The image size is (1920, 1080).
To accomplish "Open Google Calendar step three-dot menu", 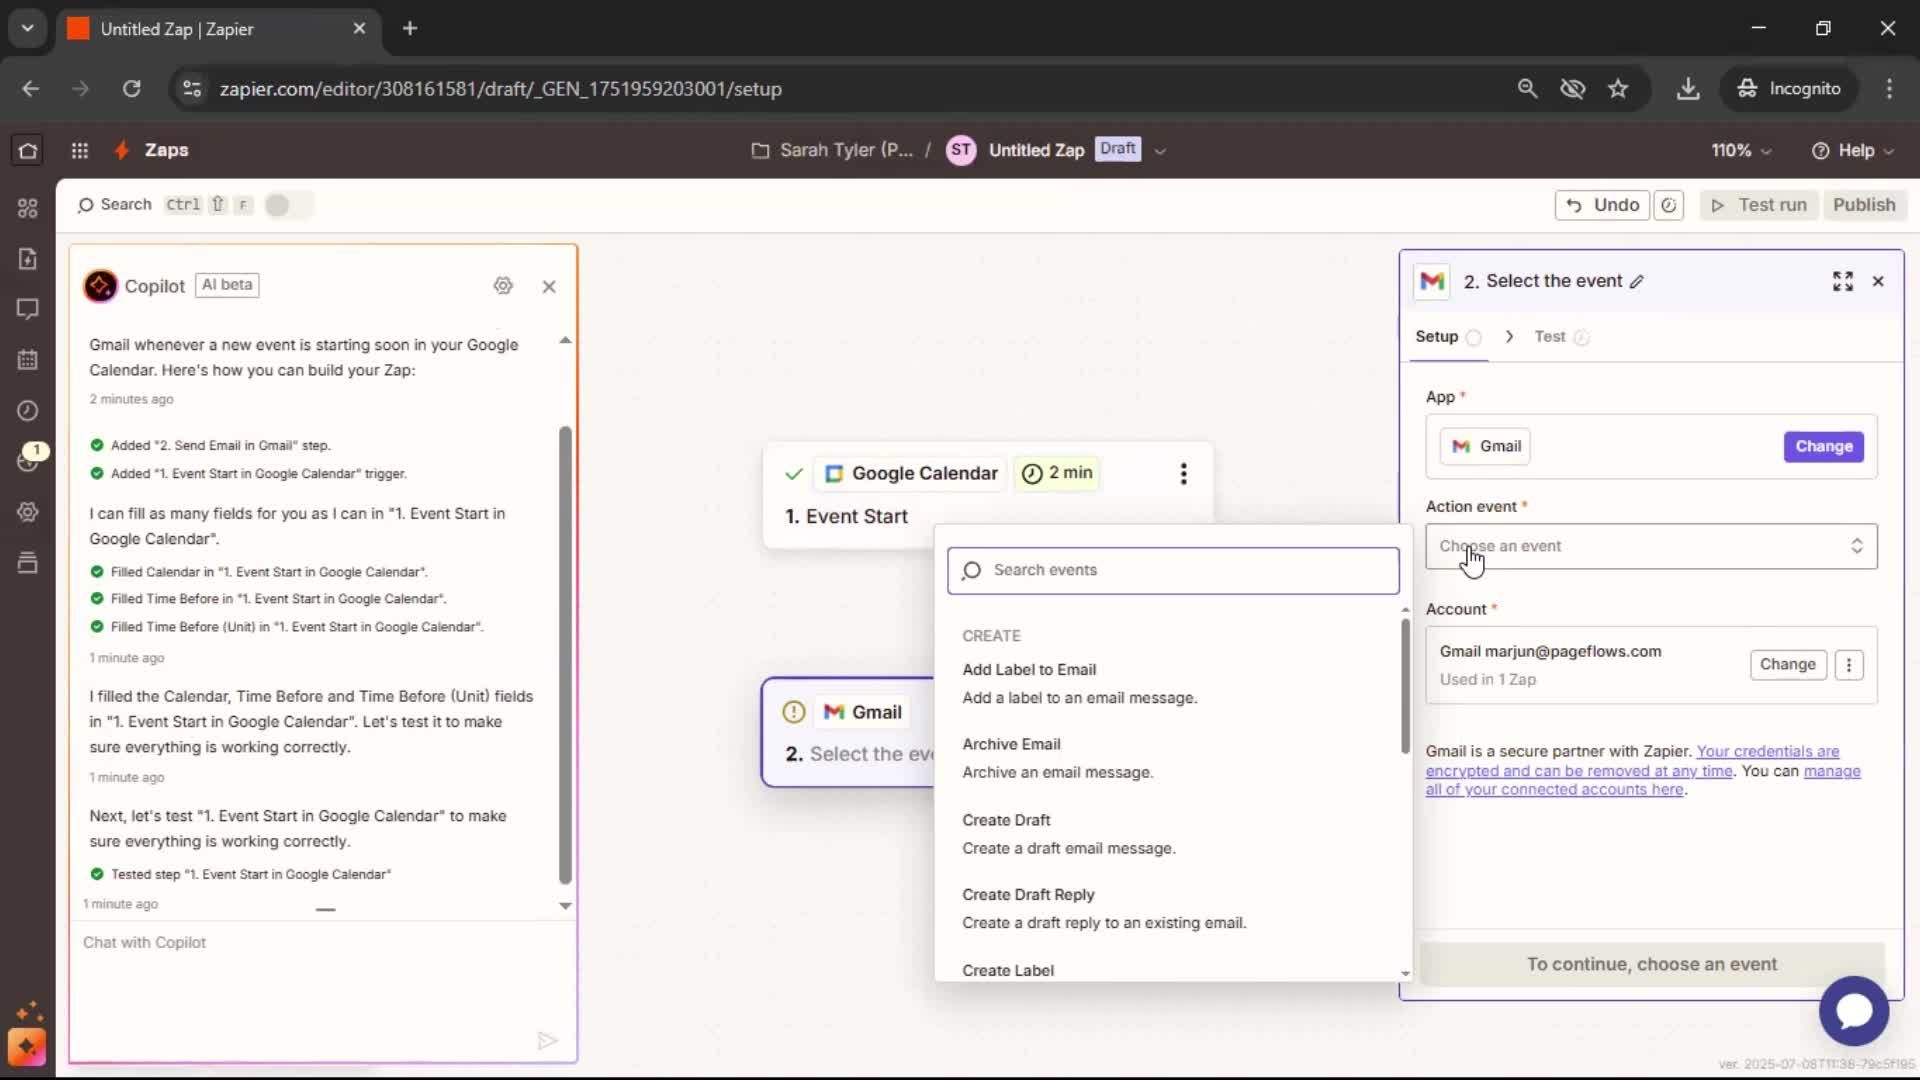I will tap(1183, 474).
